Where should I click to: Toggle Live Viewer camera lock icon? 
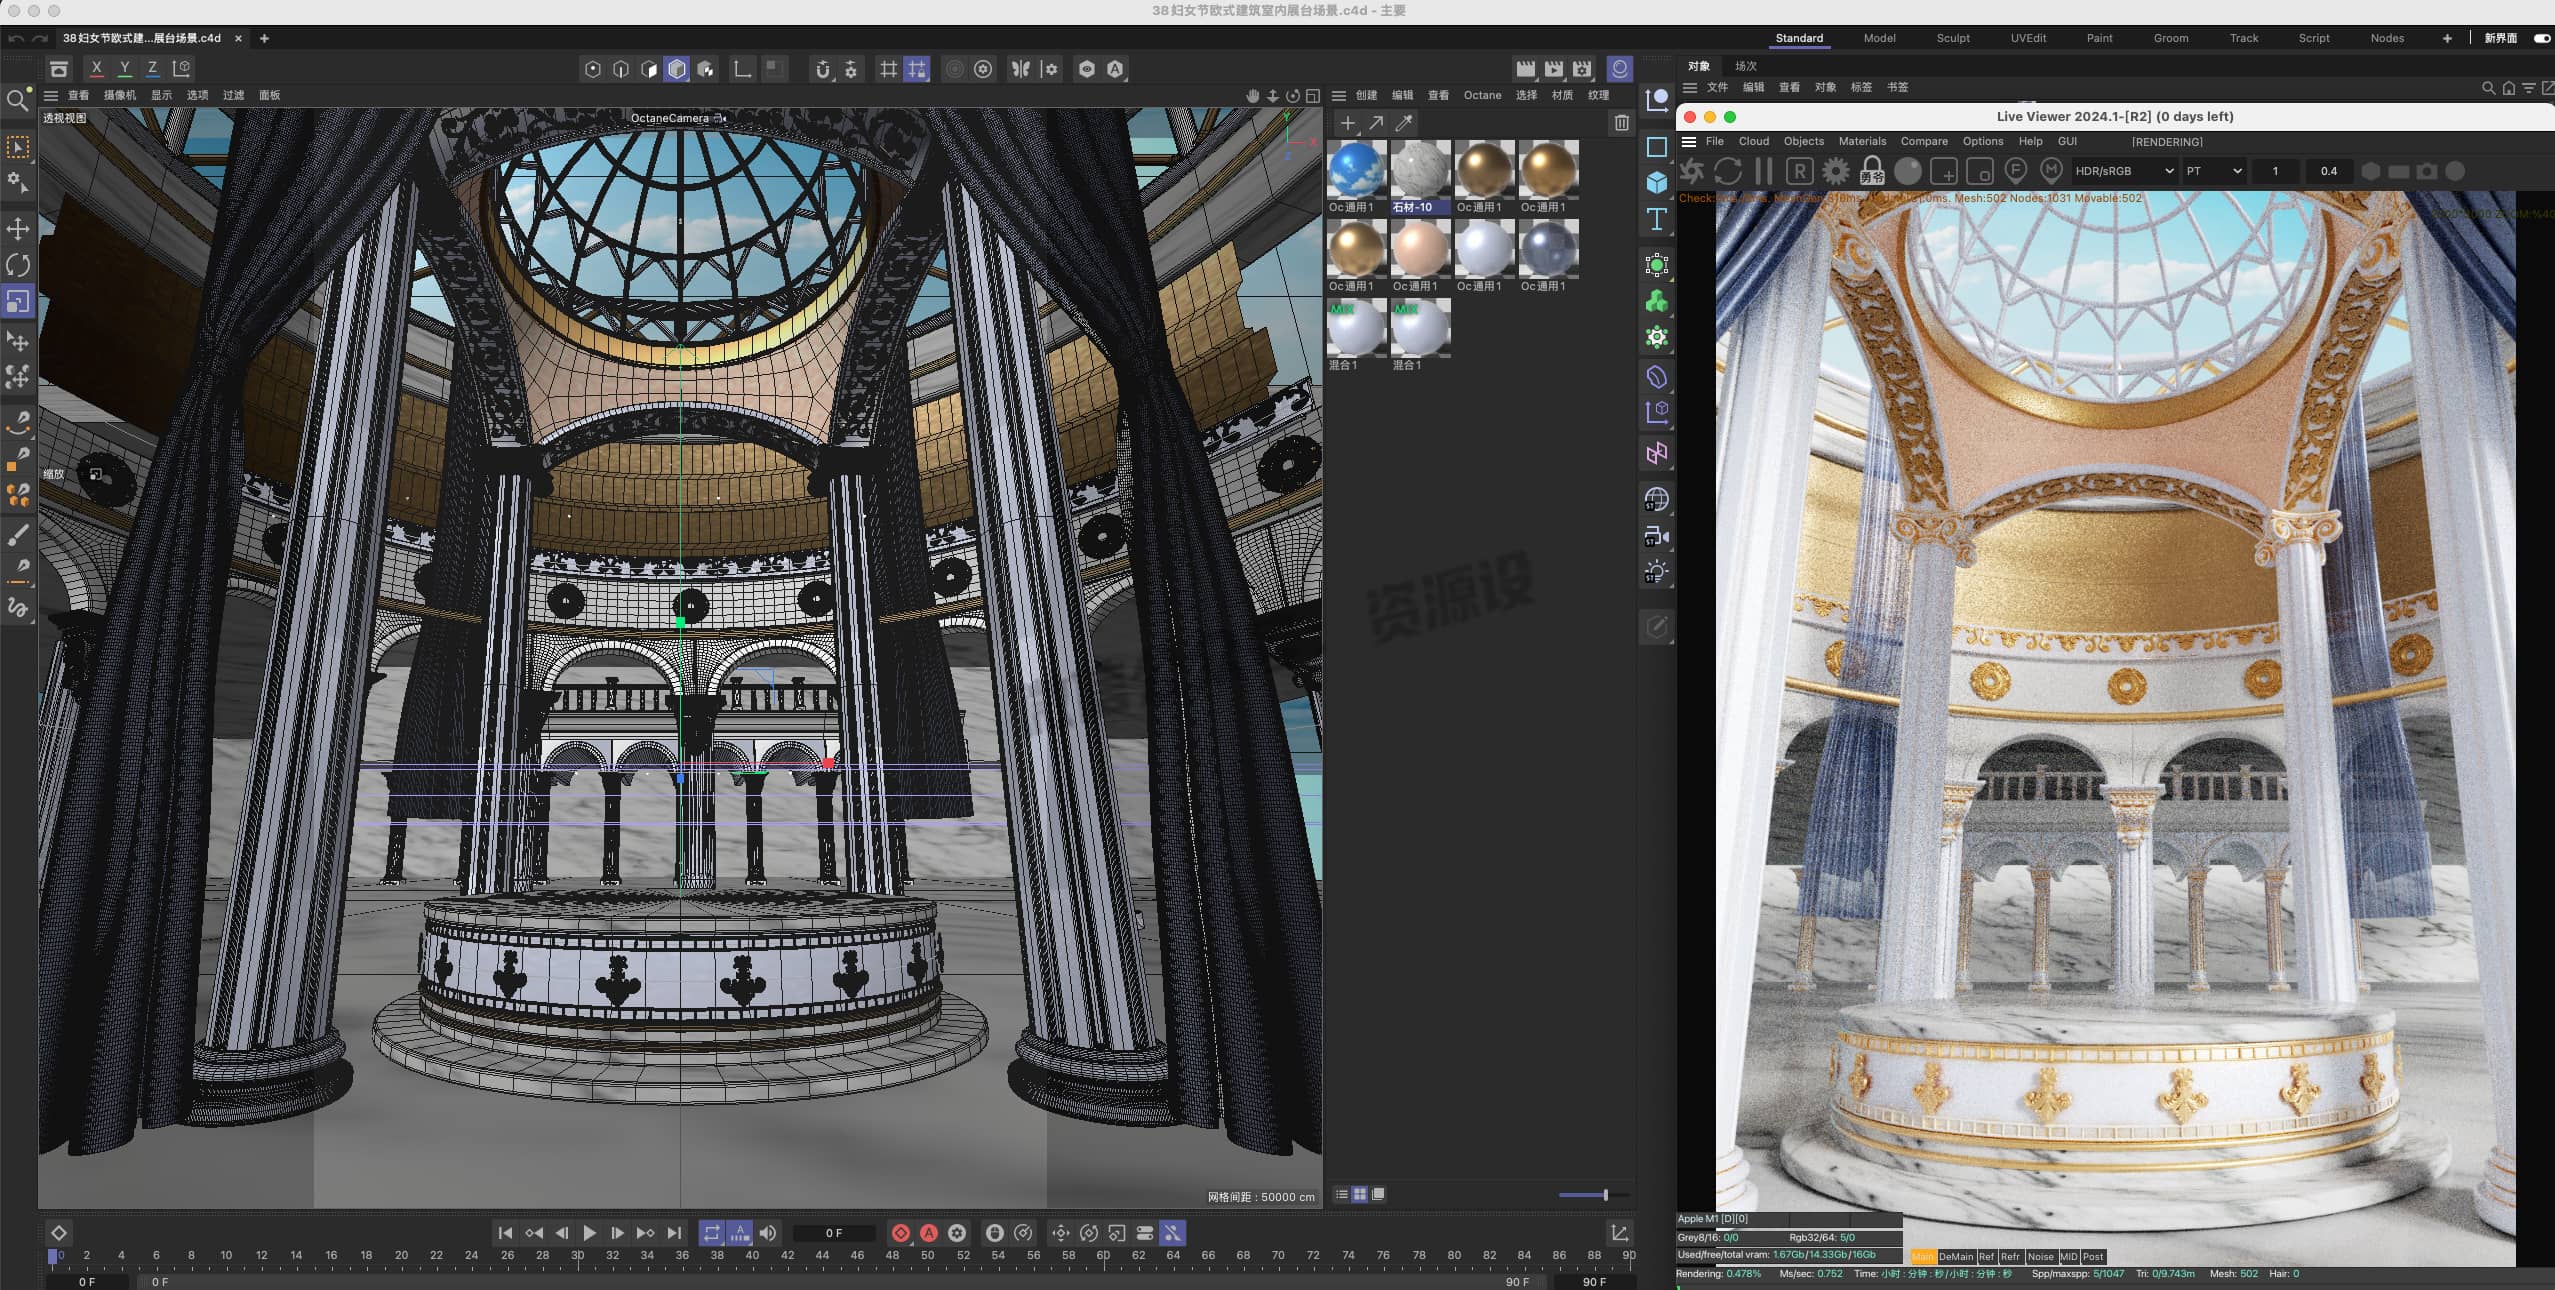(x=1872, y=171)
